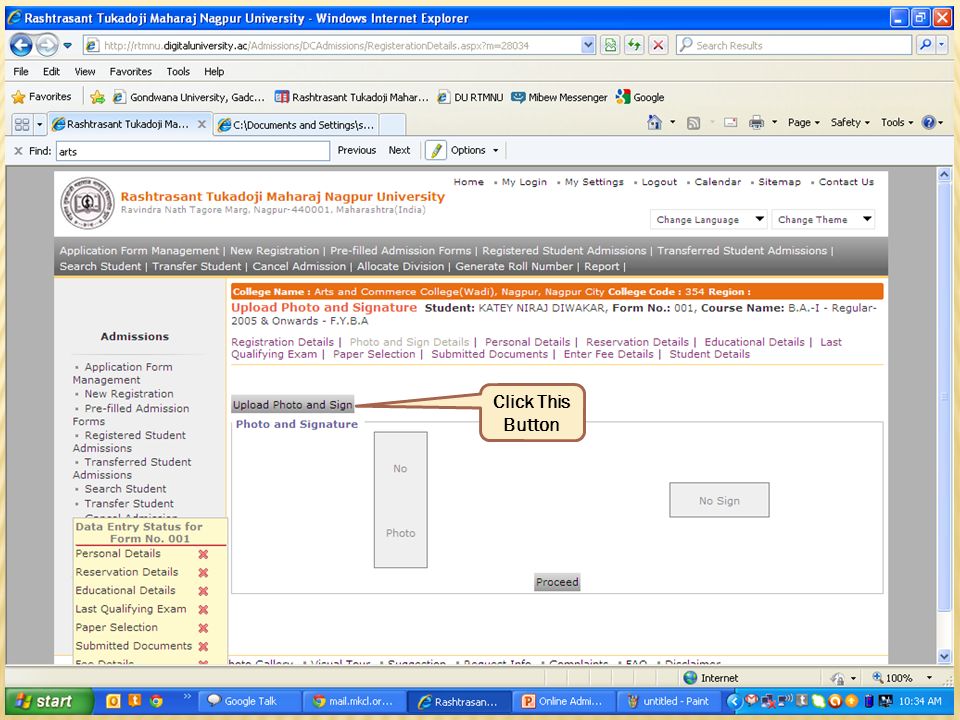Open the Safety command bar menu
This screenshot has height=720, width=960.
(850, 122)
